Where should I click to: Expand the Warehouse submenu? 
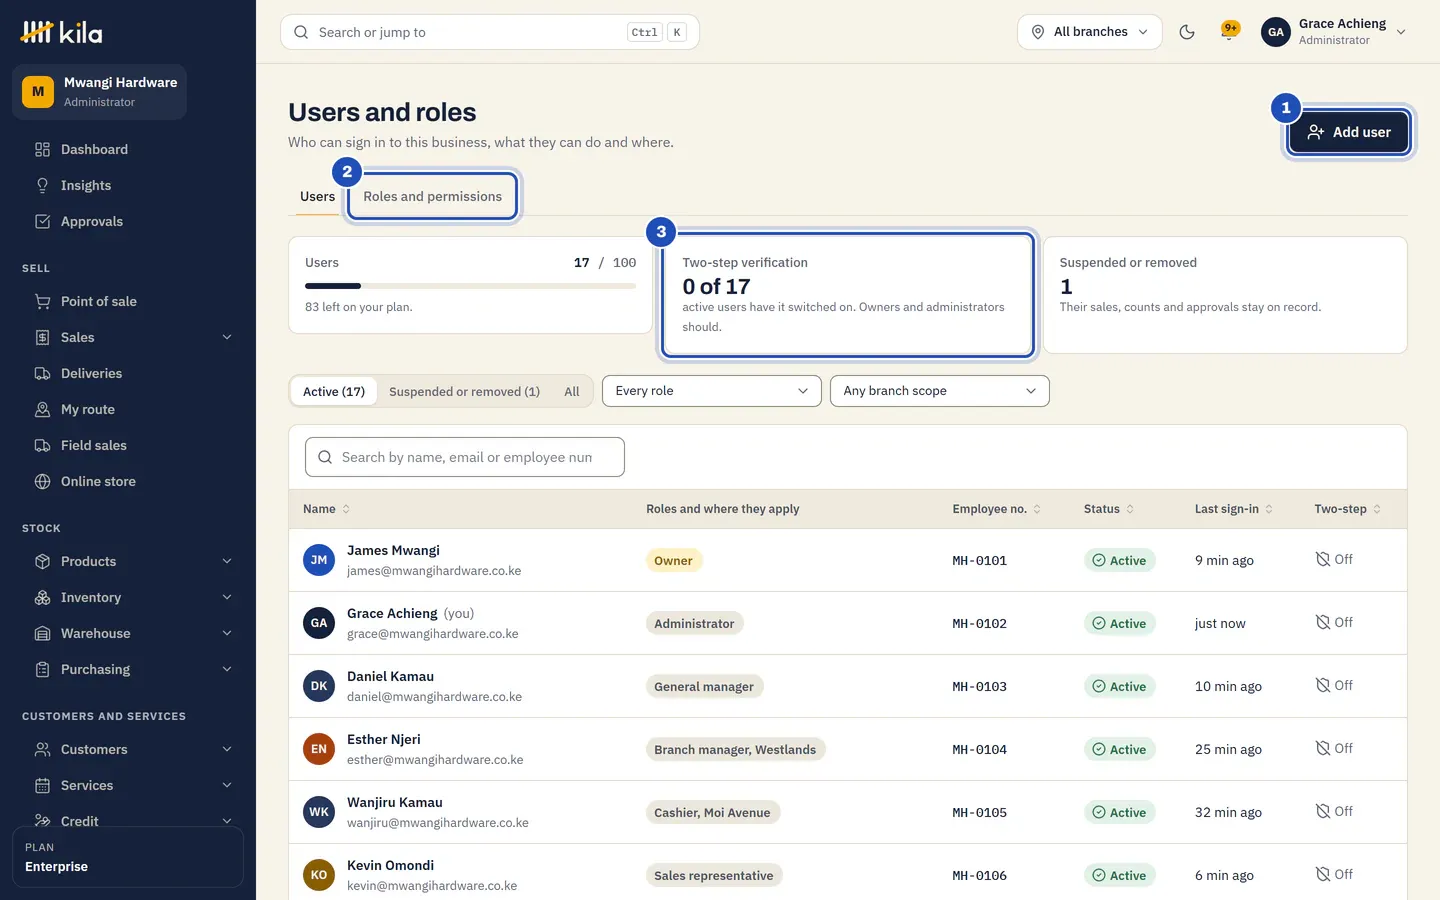point(132,634)
